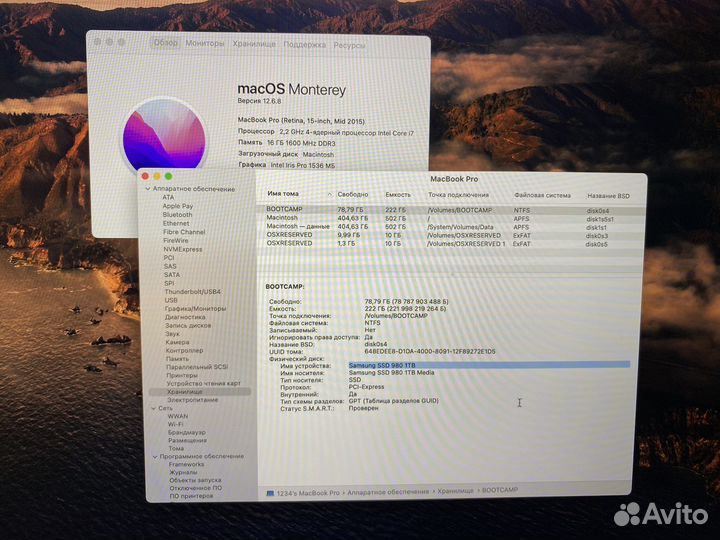Image resolution: width=720 pixels, height=540 pixels.
Task: Select Контроллер in sidebar
Action: [x=185, y=350]
